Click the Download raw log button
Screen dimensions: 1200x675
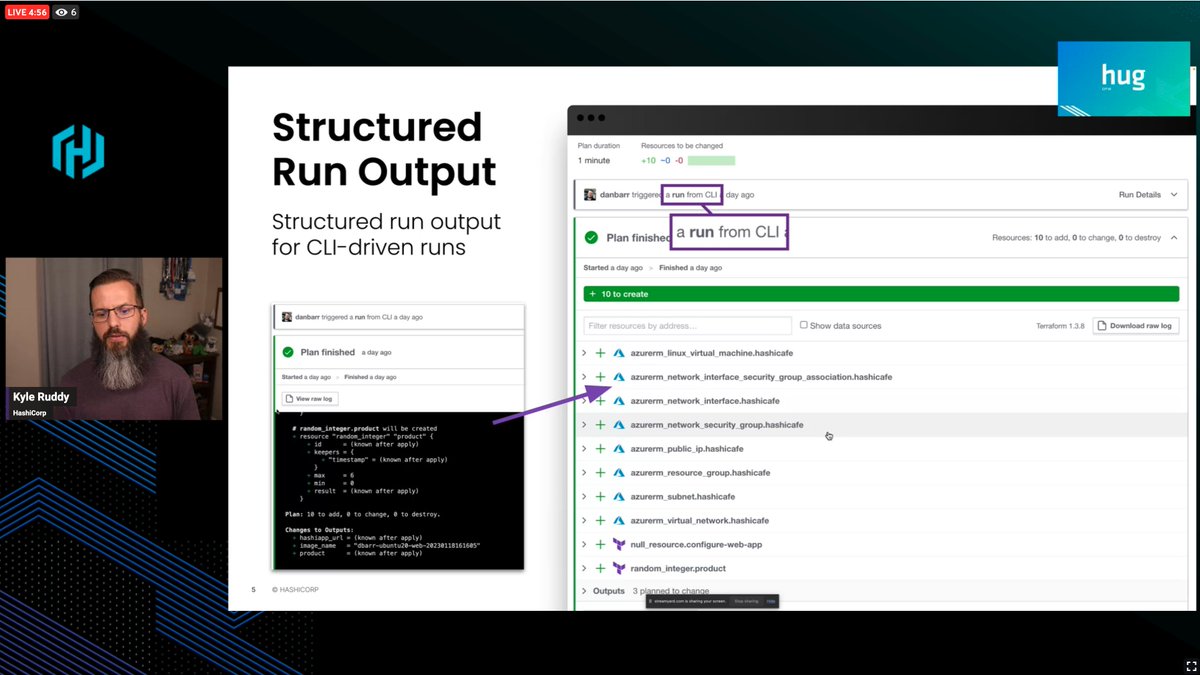(1136, 326)
